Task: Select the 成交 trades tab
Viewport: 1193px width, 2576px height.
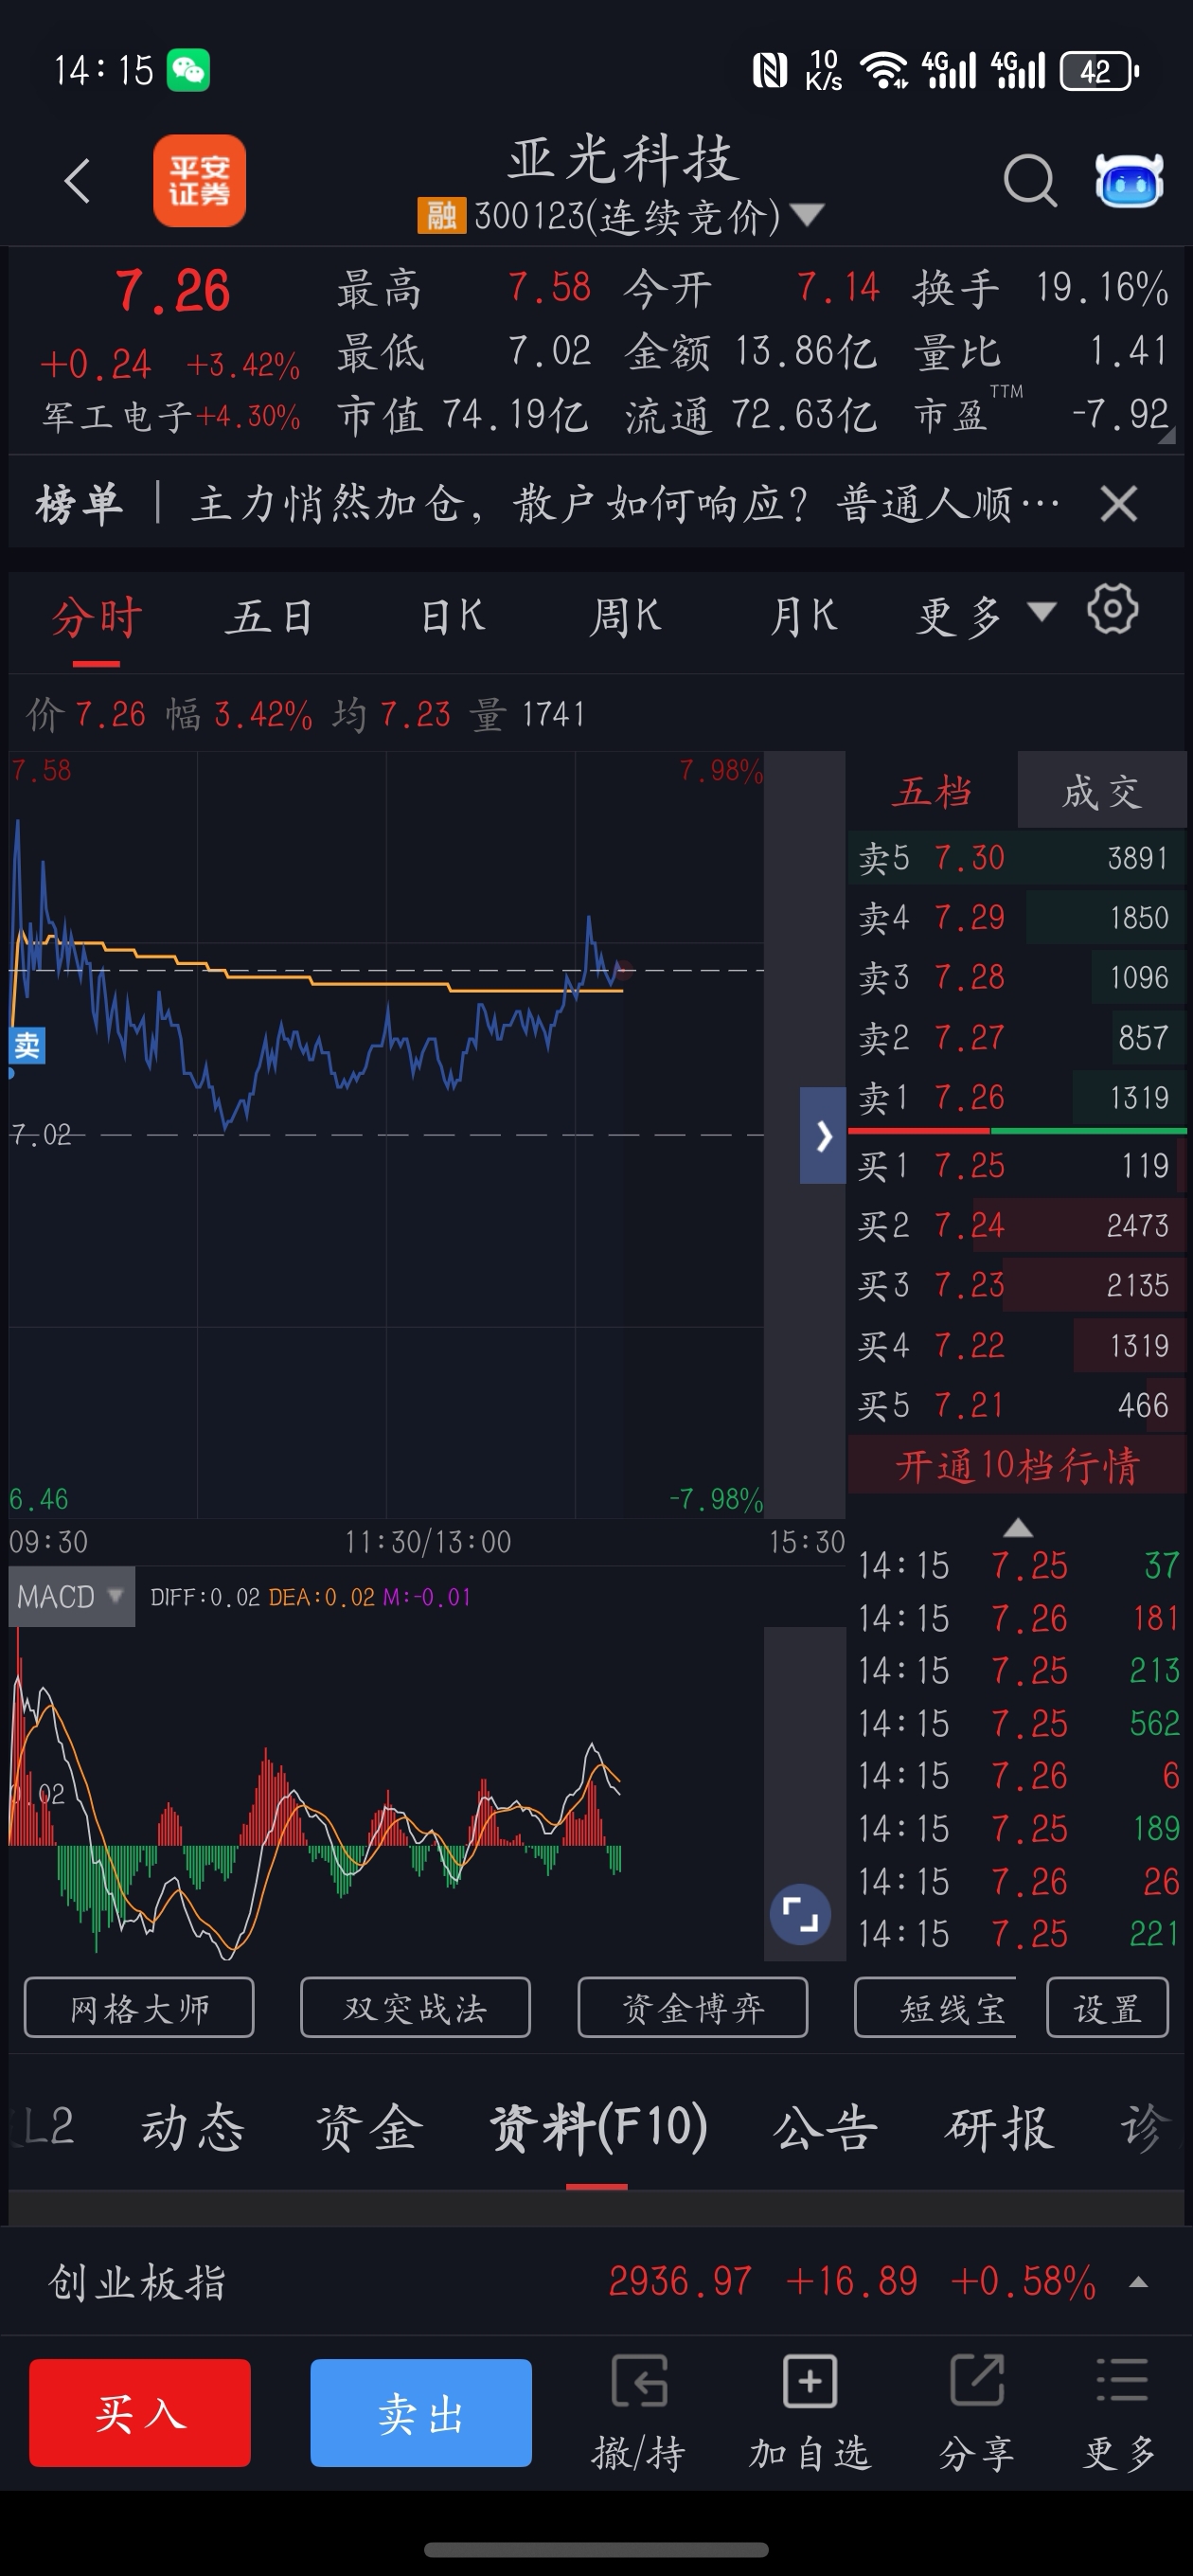Action: pos(1101,791)
